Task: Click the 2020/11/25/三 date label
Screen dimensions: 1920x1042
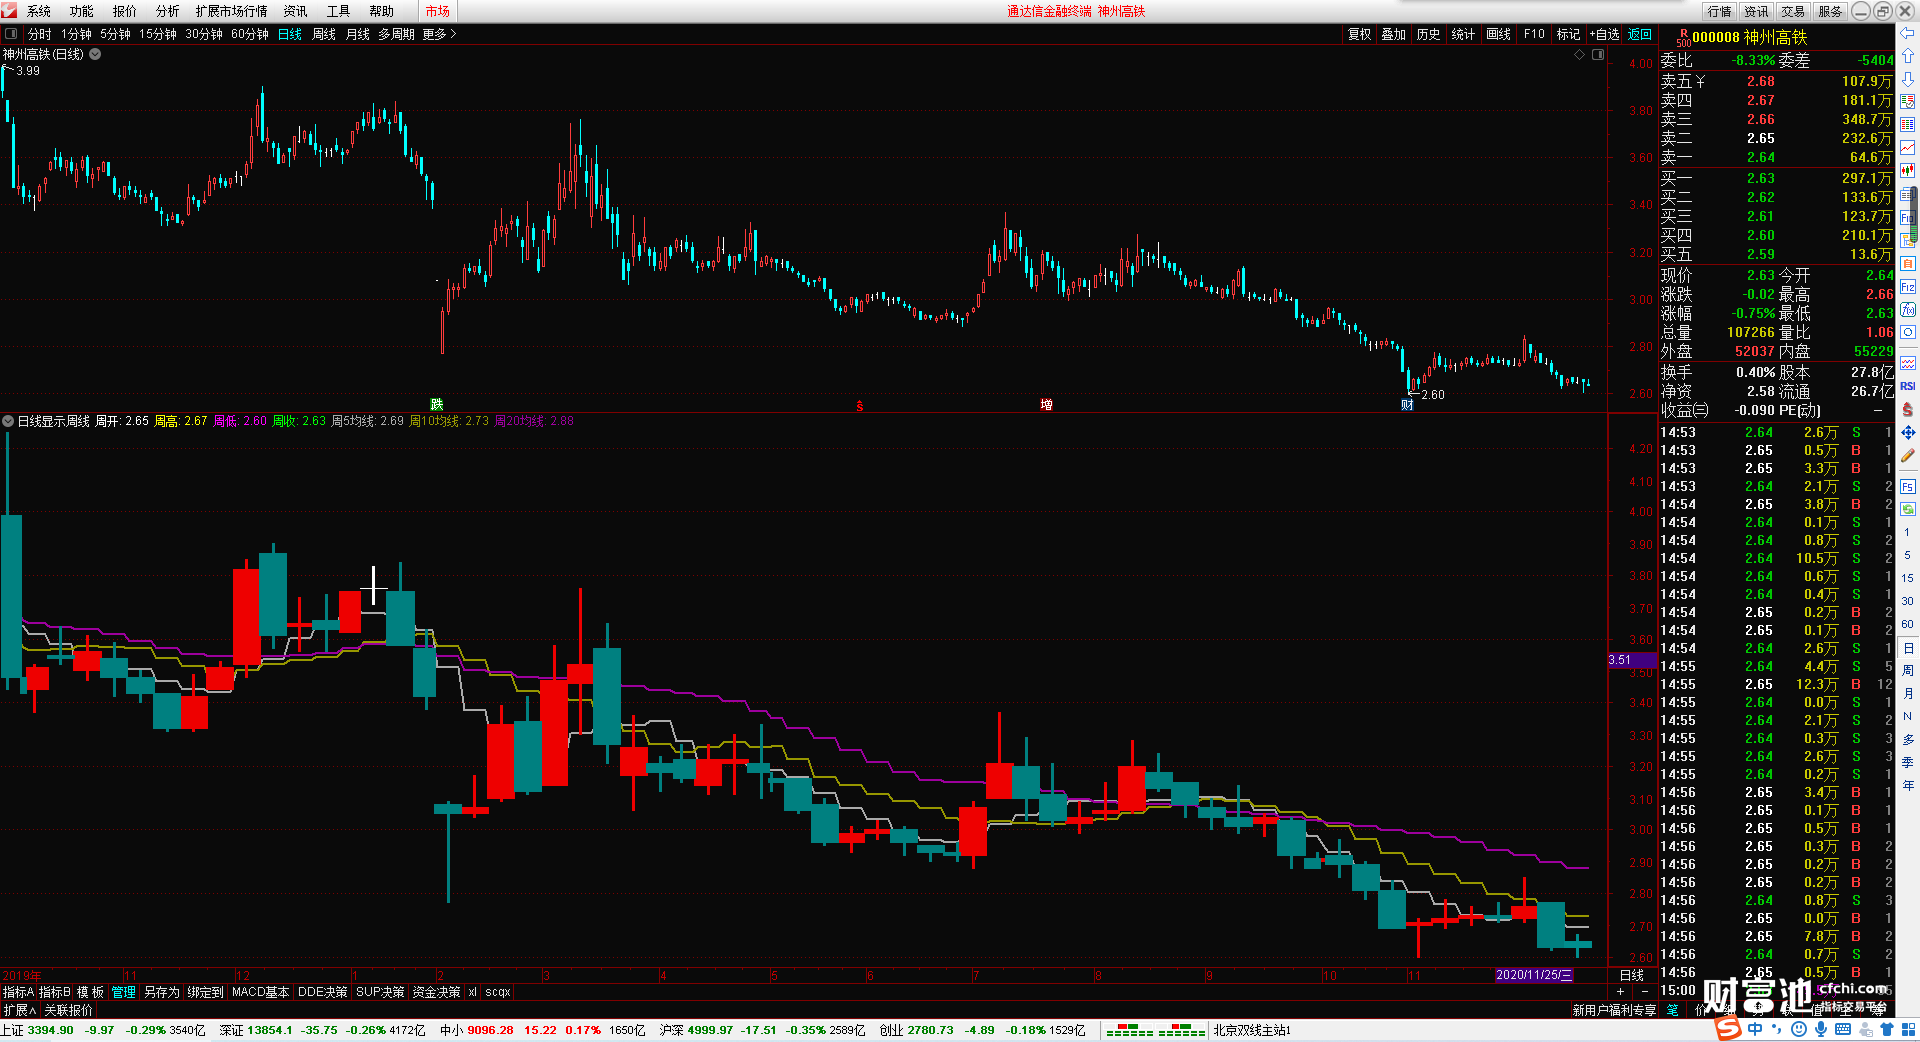Action: [1535, 975]
